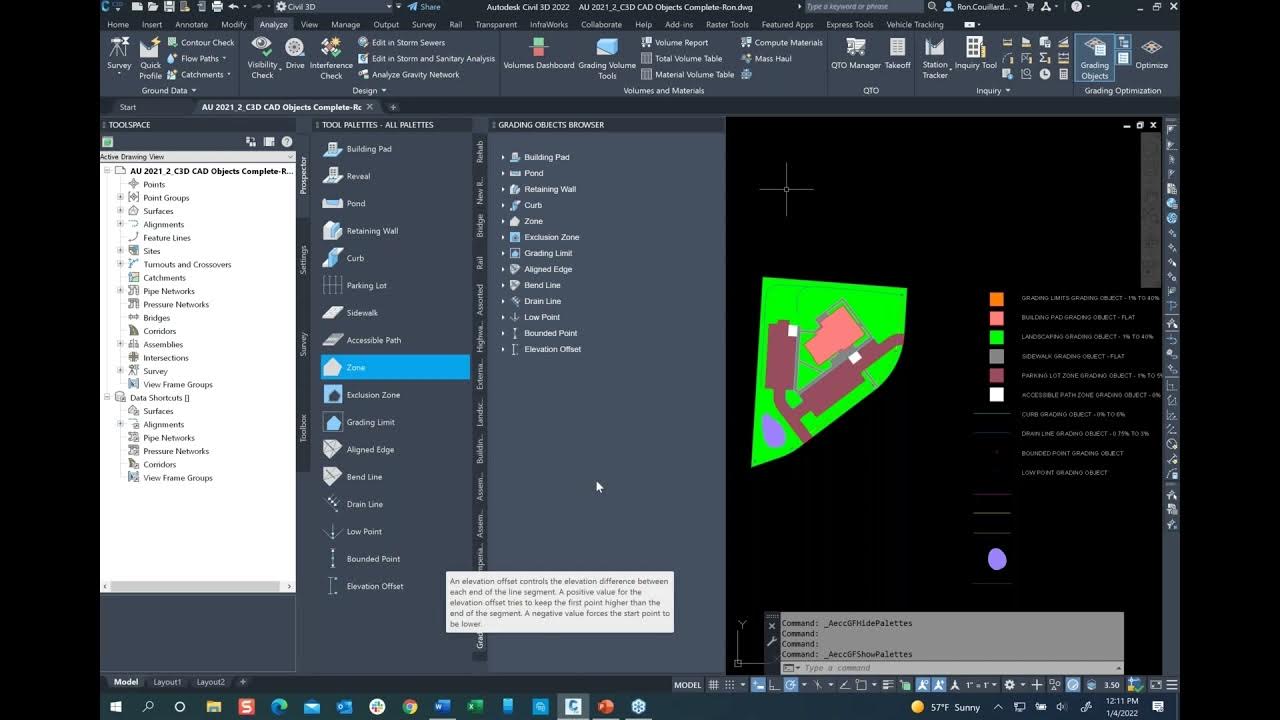Click Compute Materials
1280x720 pixels.
782,43
